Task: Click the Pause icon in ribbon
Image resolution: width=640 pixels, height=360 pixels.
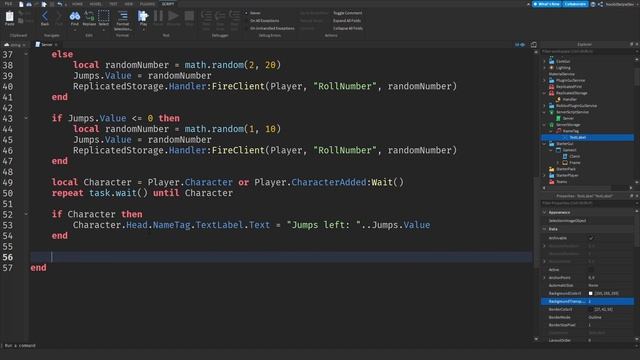Action: 158,16
